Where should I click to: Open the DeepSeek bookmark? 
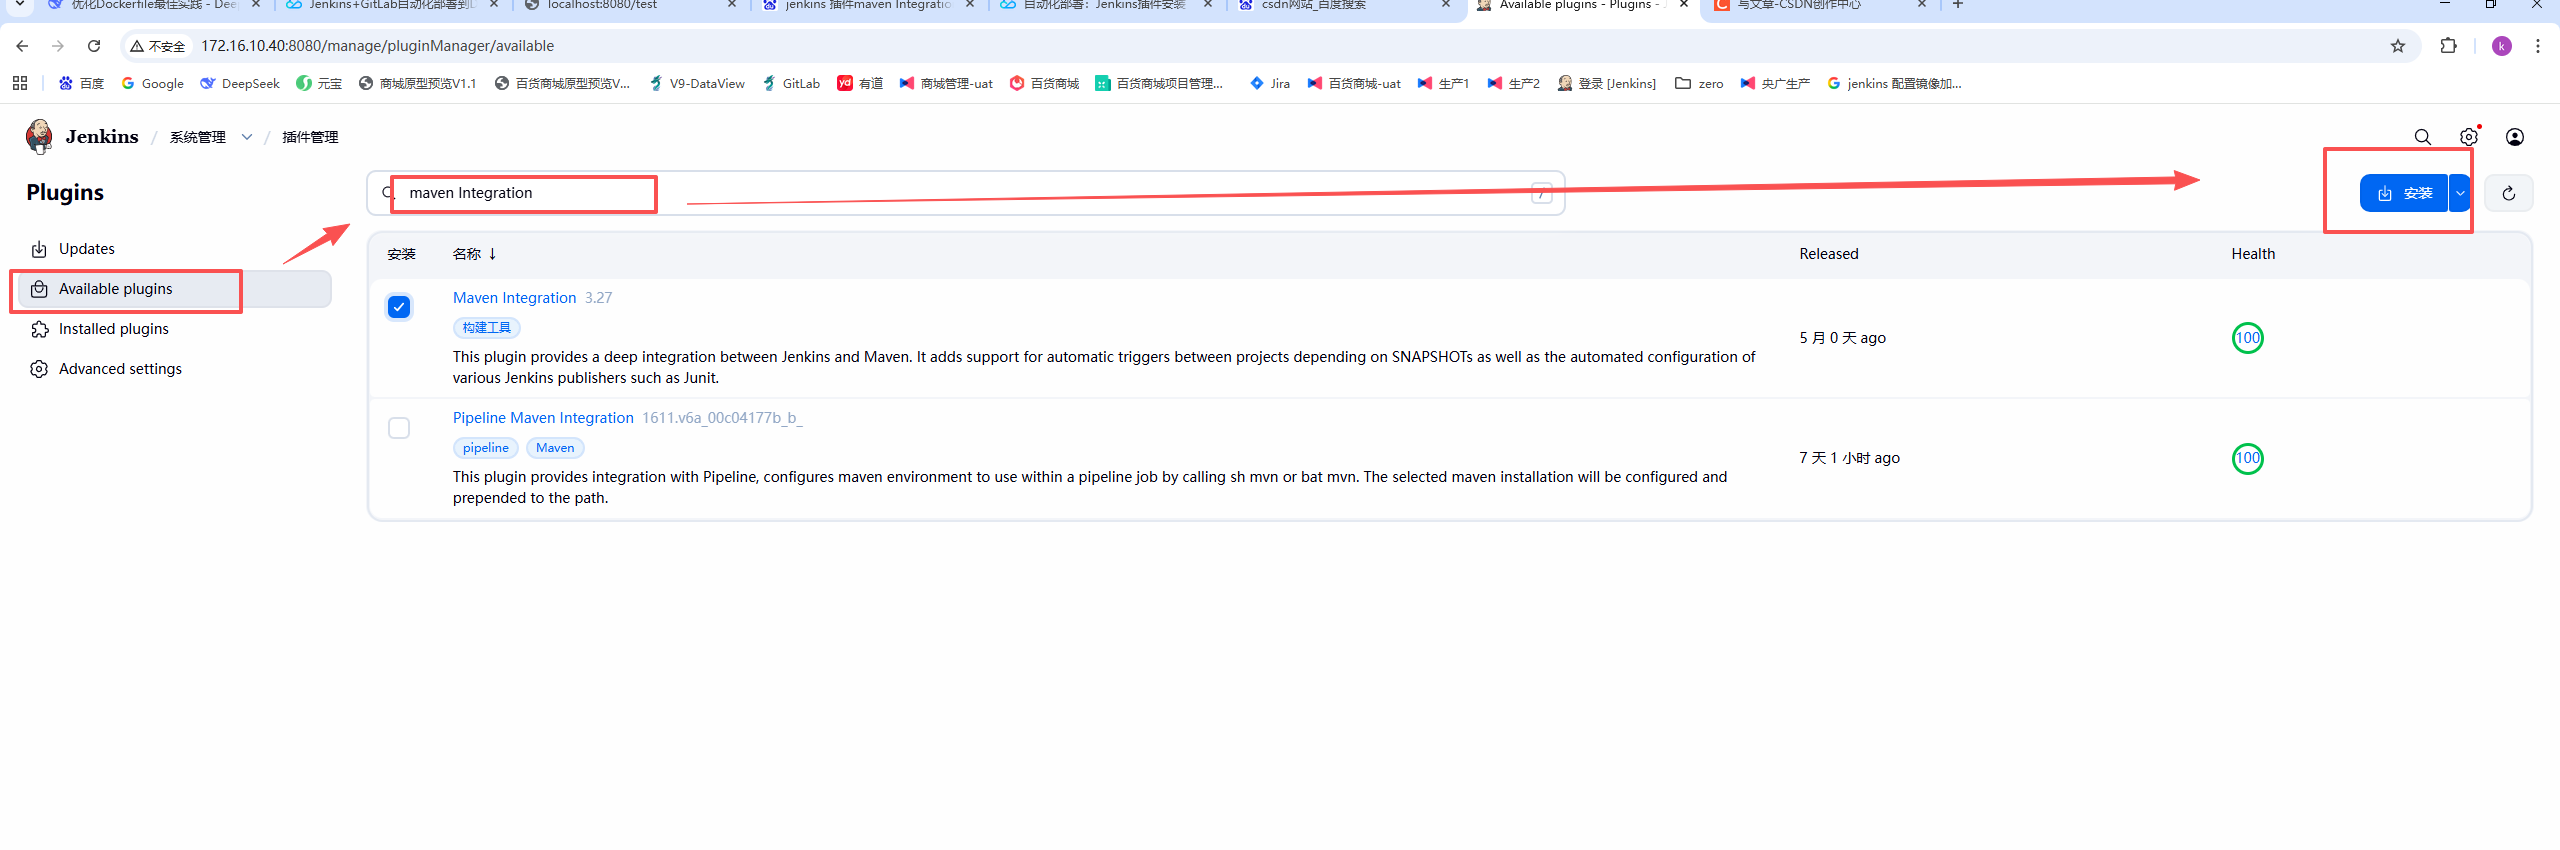[x=240, y=84]
